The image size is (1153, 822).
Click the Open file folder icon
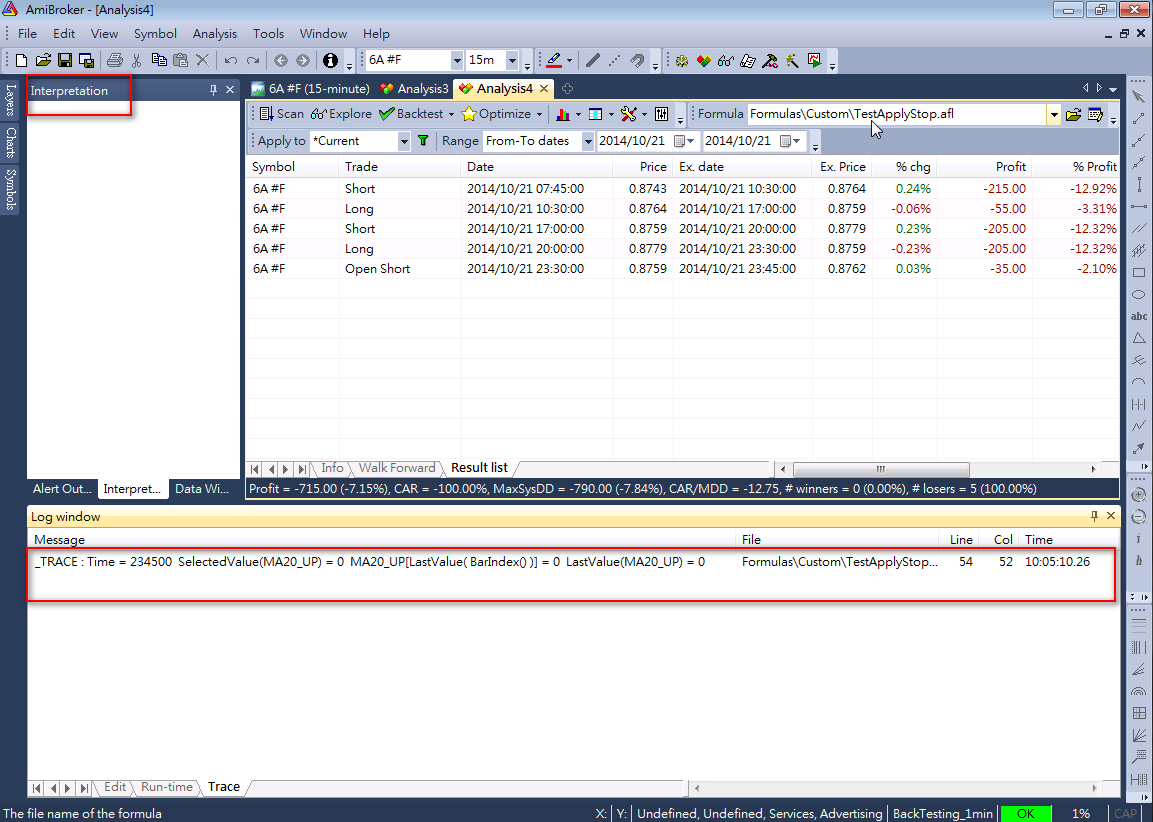pos(43,60)
